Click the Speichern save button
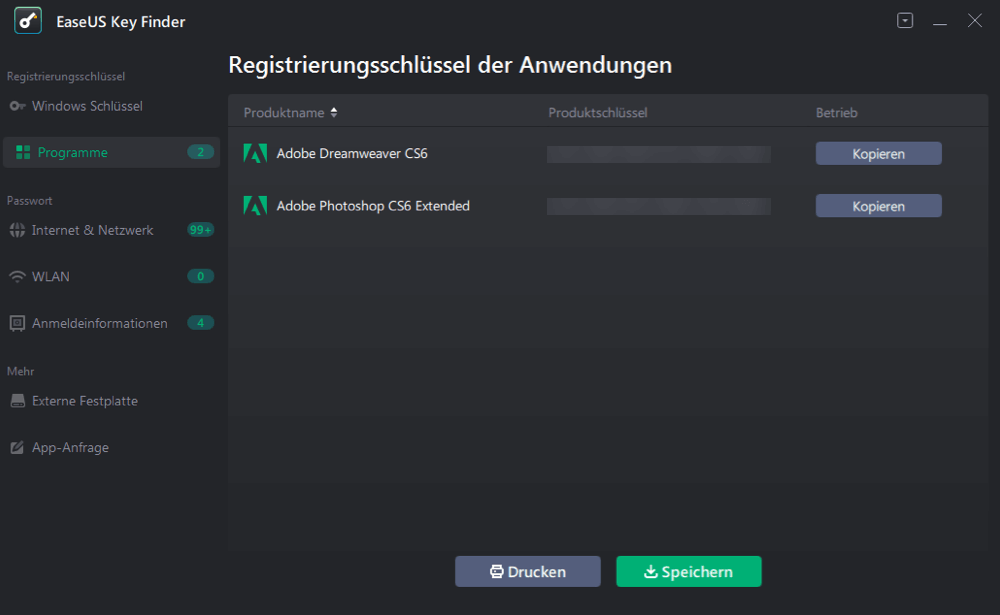This screenshot has width=1000, height=615. pos(689,572)
